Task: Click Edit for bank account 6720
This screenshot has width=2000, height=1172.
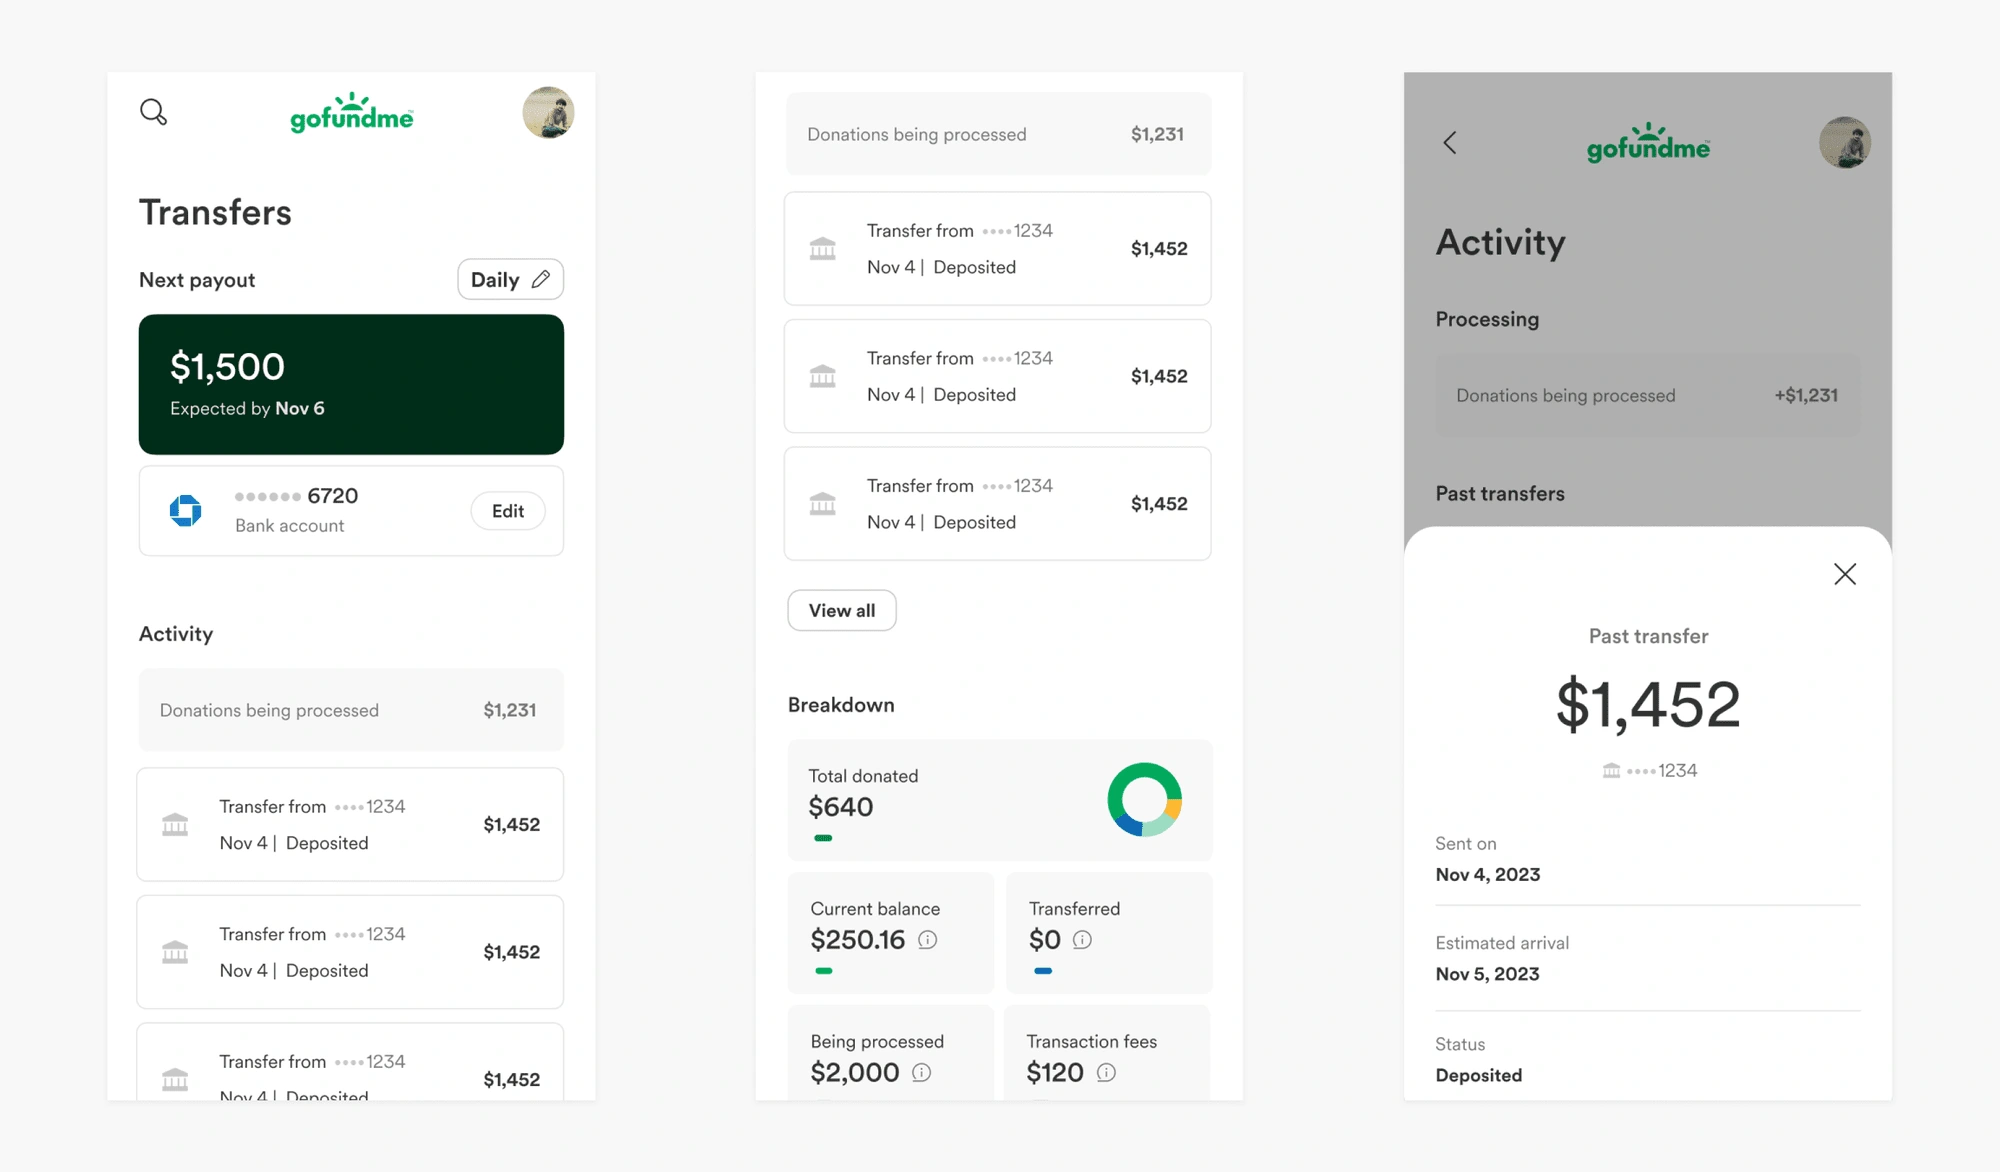Action: [x=508, y=511]
